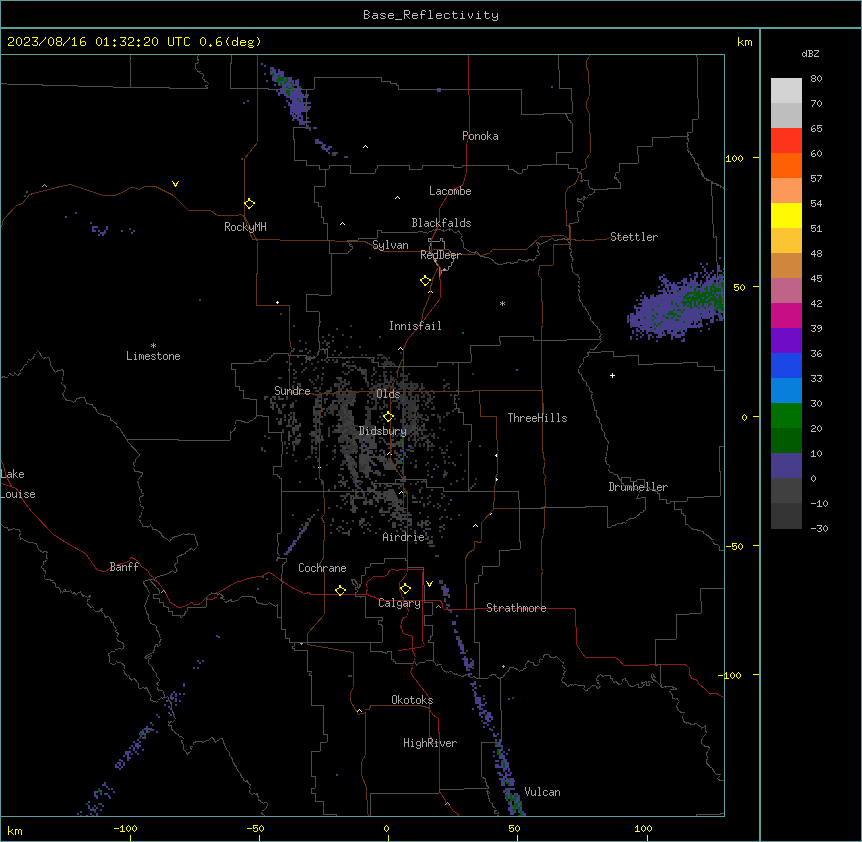Viewport: 862px width, 842px height.
Task: Select the Limestone label
Action: [153, 356]
